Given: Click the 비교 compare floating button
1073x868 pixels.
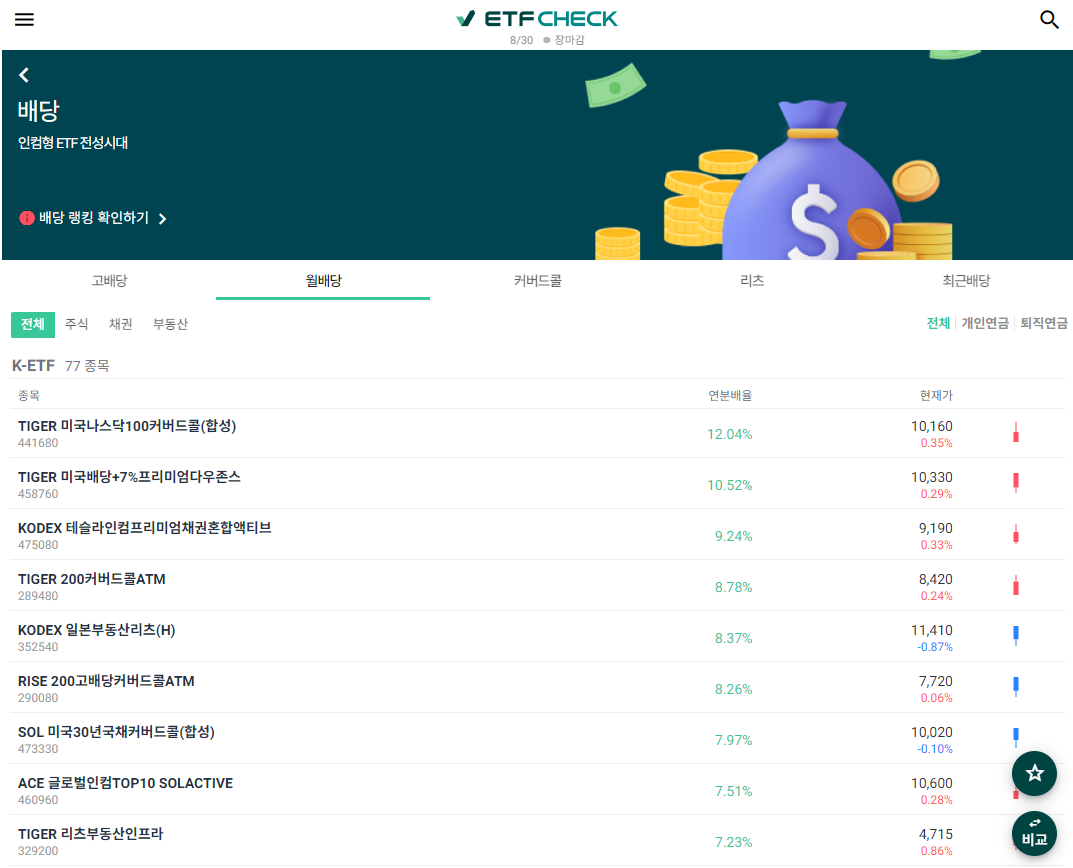Looking at the screenshot, I should 1034,833.
